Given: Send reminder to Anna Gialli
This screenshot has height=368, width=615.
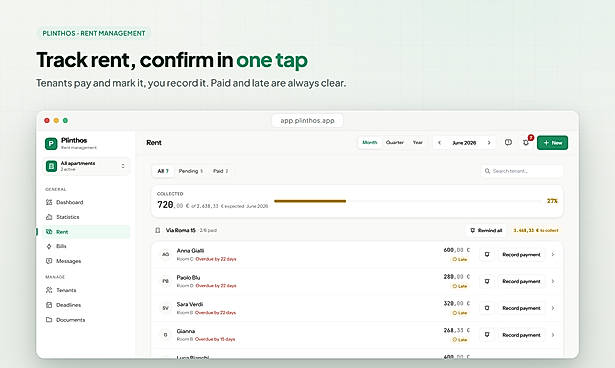Looking at the screenshot, I should pyautogui.click(x=487, y=255).
